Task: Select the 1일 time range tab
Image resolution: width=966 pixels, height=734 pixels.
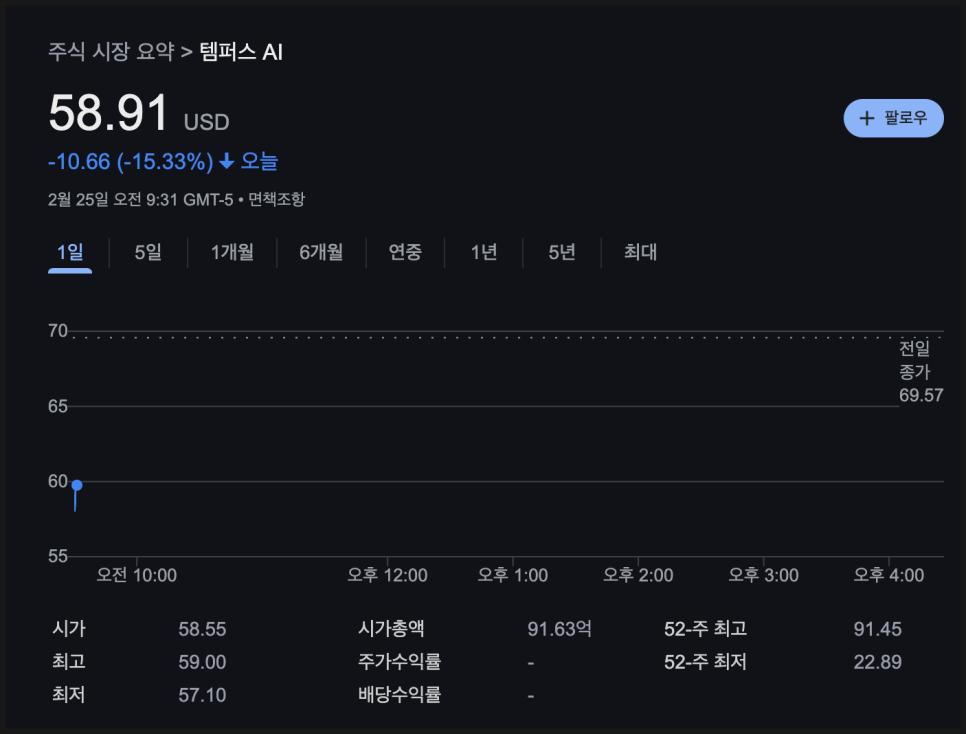Action: point(70,252)
